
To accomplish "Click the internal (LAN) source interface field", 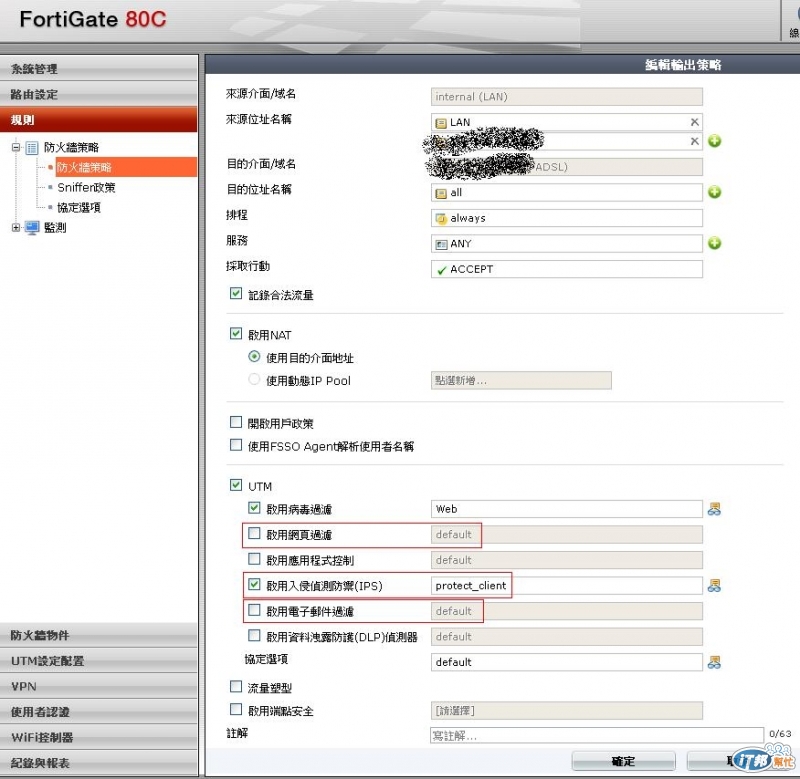I will pyautogui.click(x=566, y=96).
